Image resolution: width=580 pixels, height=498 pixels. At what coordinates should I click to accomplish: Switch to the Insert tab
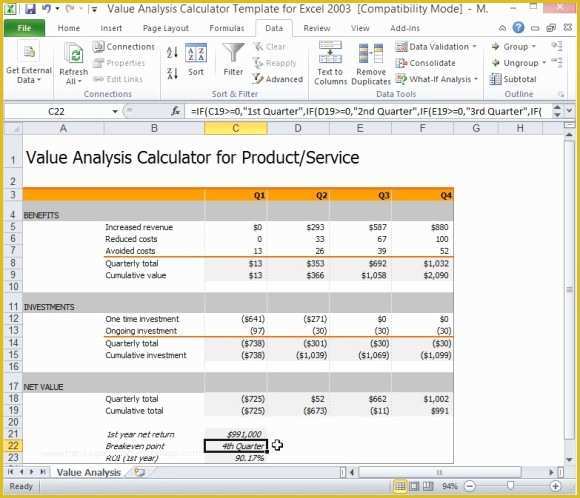(111, 28)
